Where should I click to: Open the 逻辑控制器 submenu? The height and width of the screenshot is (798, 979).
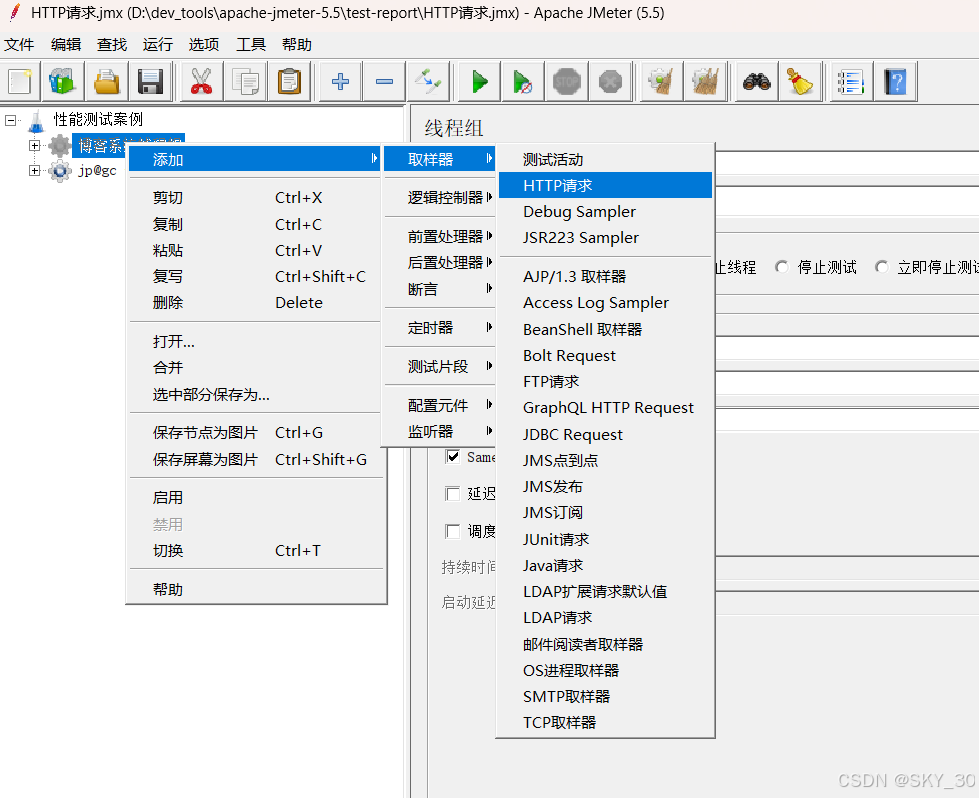440,198
